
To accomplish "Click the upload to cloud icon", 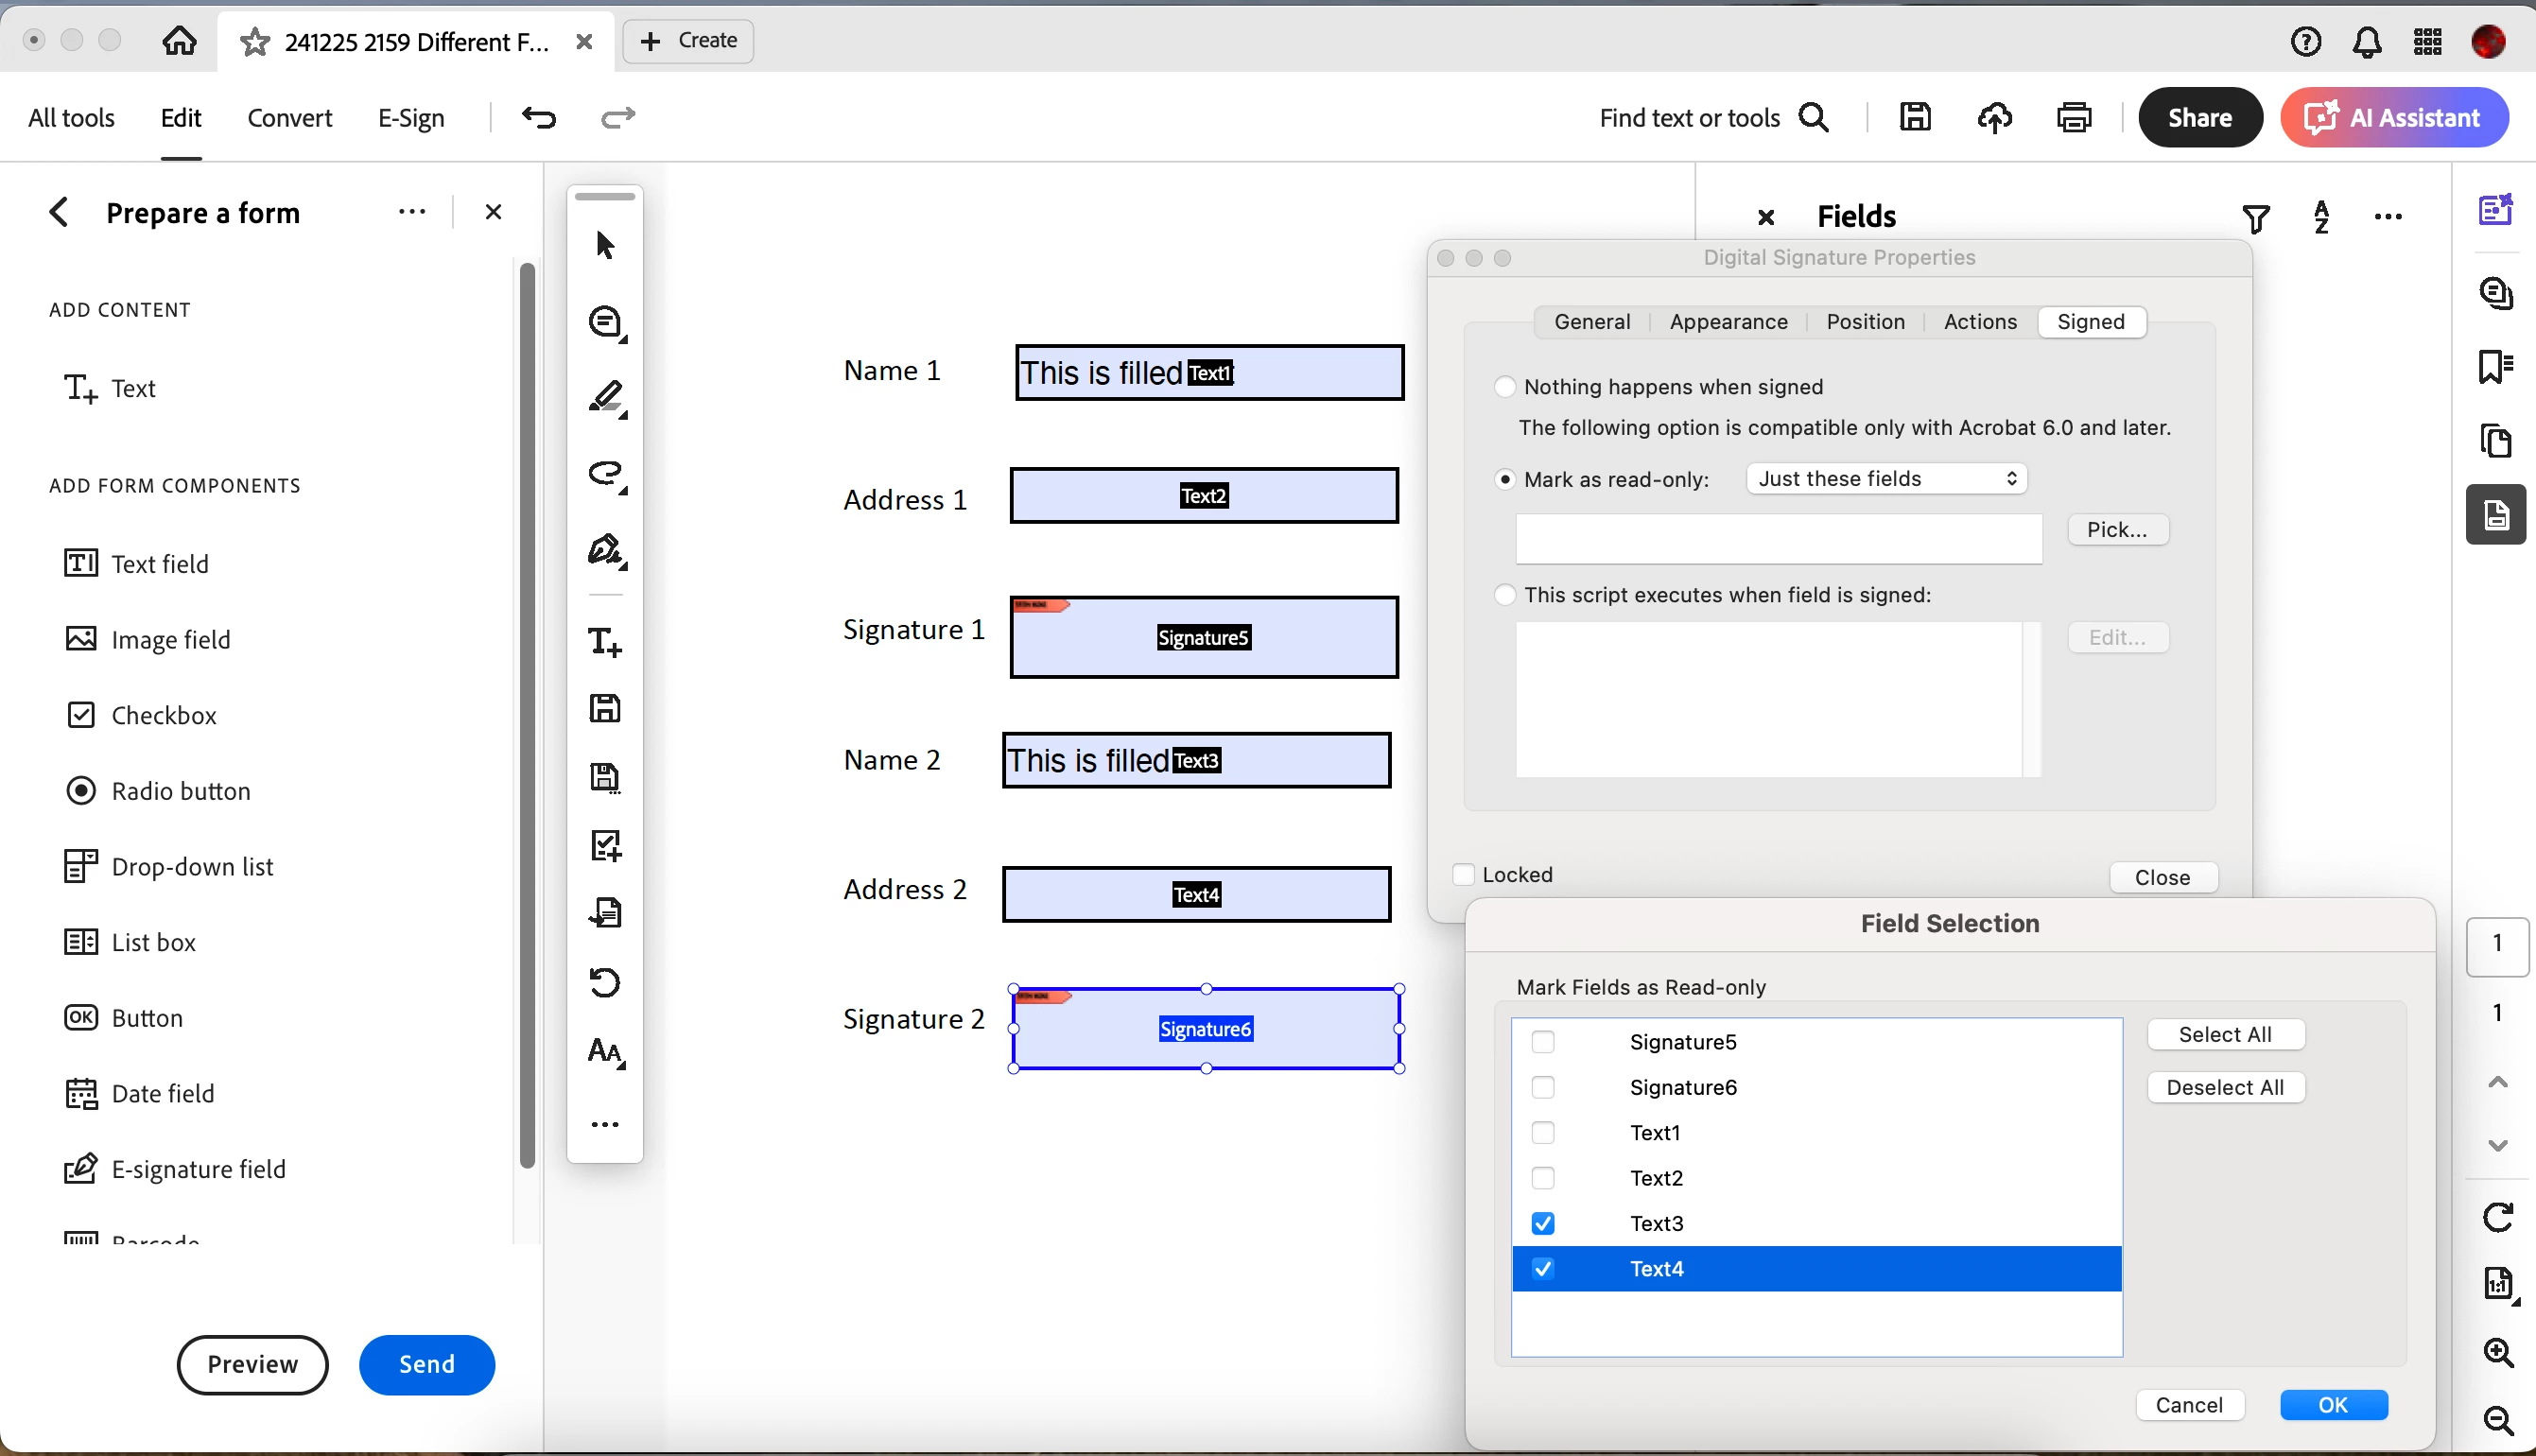I will (1994, 118).
